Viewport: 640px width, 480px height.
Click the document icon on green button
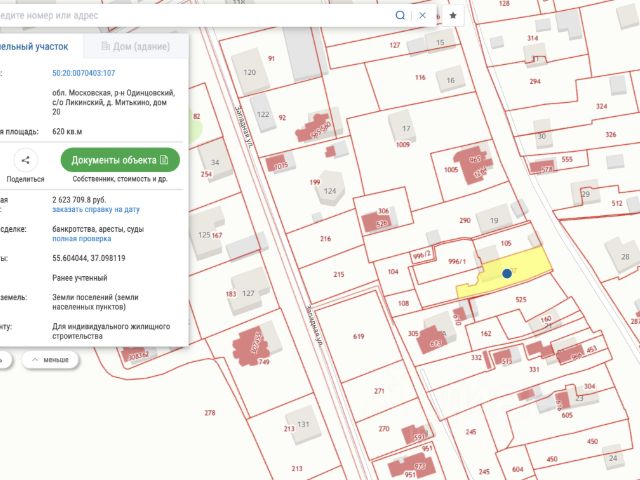(x=164, y=160)
